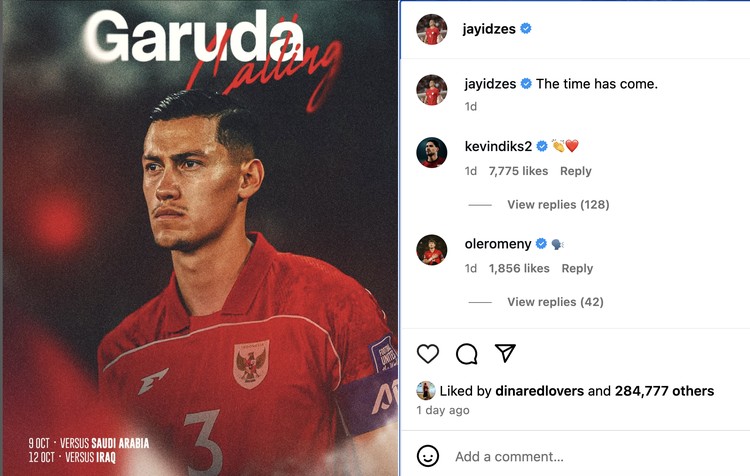Open kevindiks2 username link

pos(498,146)
